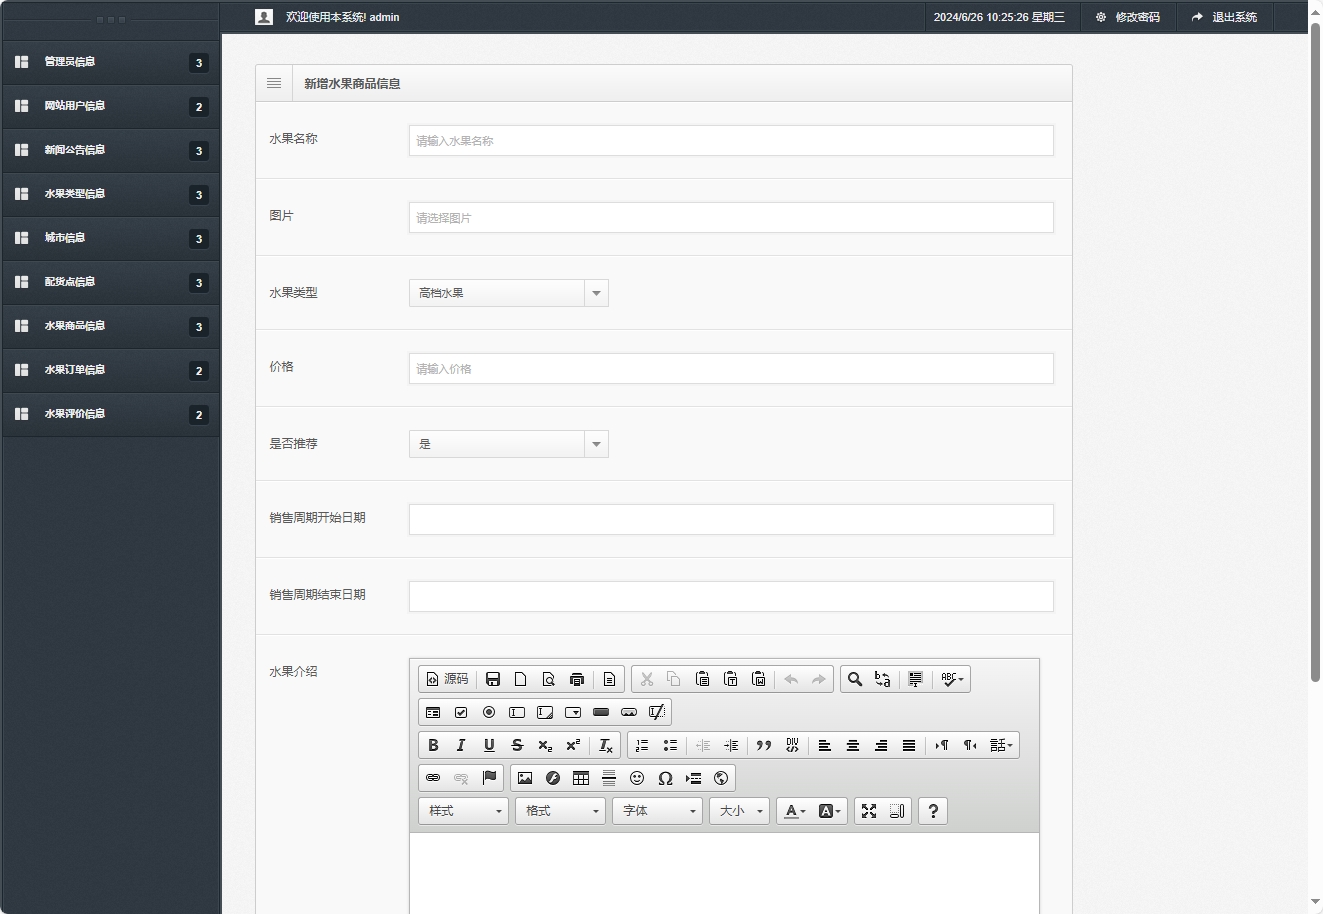Insert a page break icon

pyautogui.click(x=693, y=778)
